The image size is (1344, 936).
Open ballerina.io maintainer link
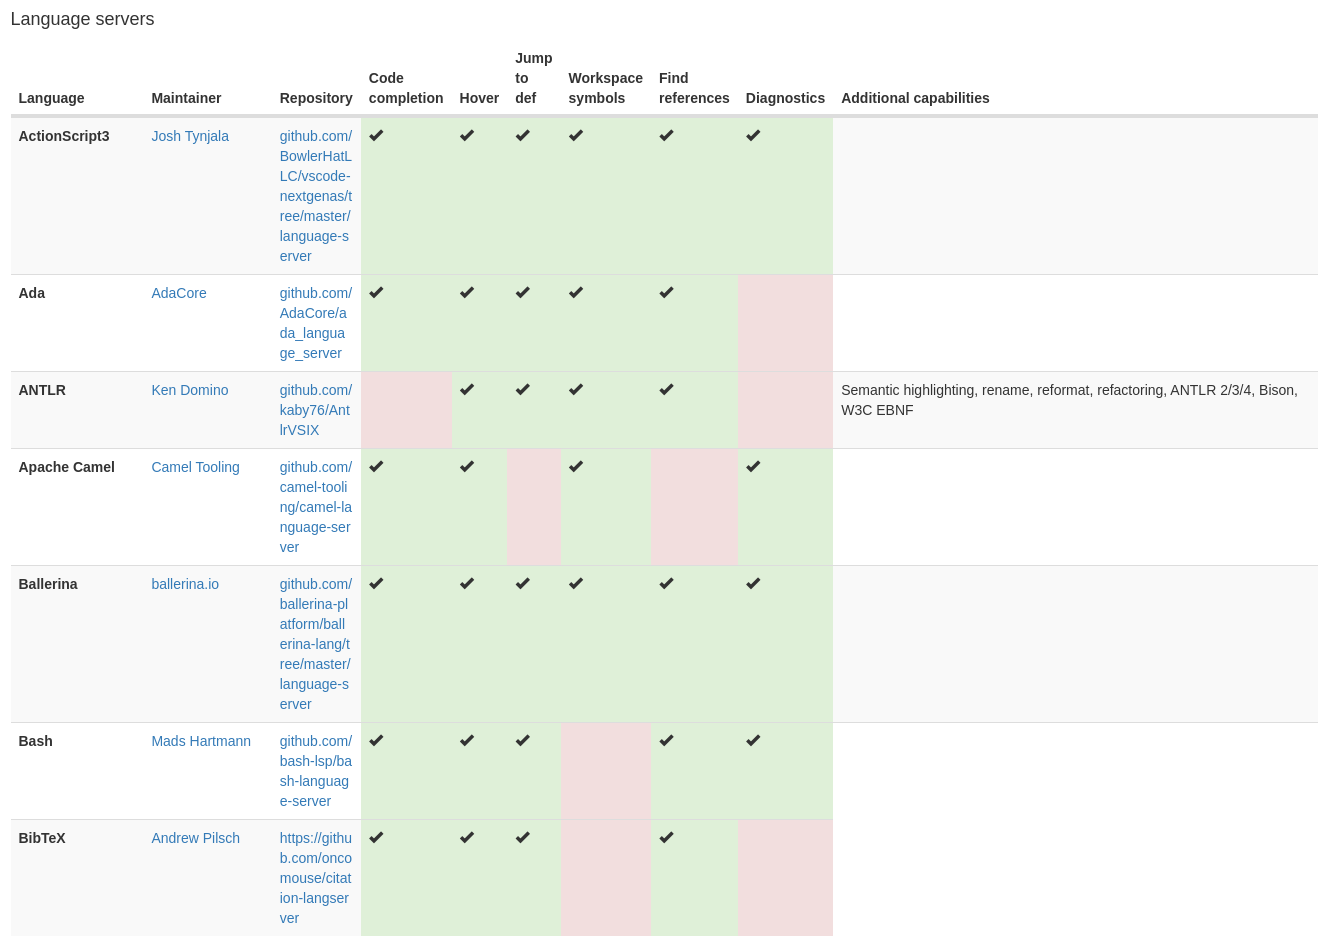(x=185, y=584)
